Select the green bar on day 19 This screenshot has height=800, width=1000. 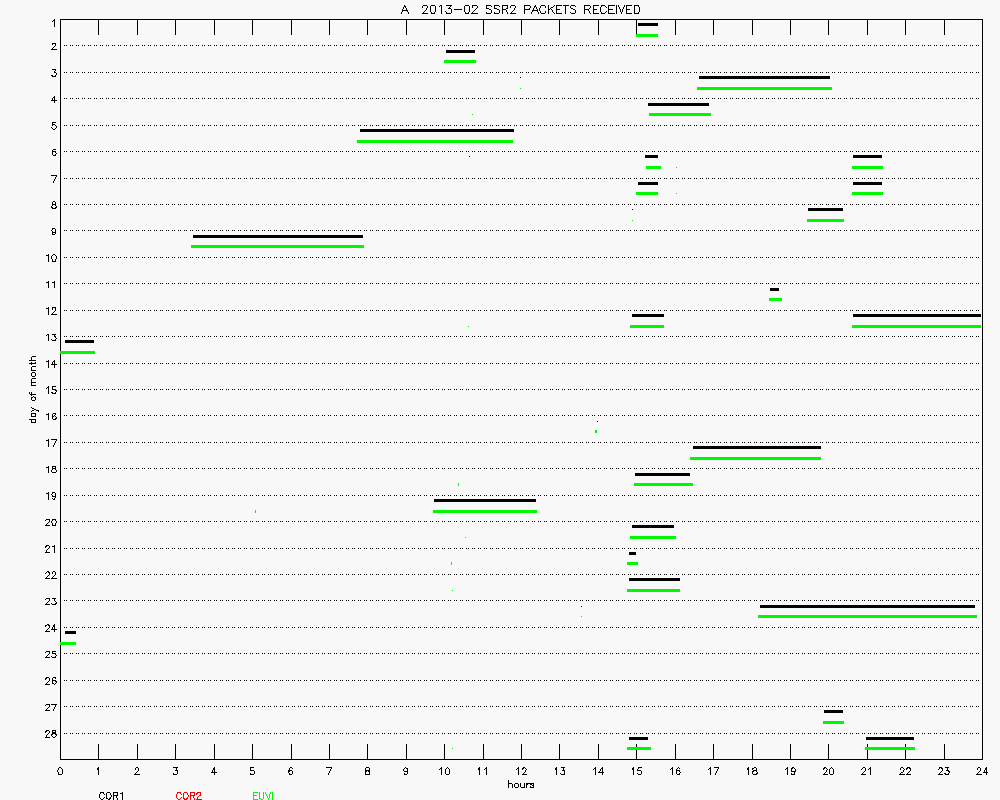484,511
